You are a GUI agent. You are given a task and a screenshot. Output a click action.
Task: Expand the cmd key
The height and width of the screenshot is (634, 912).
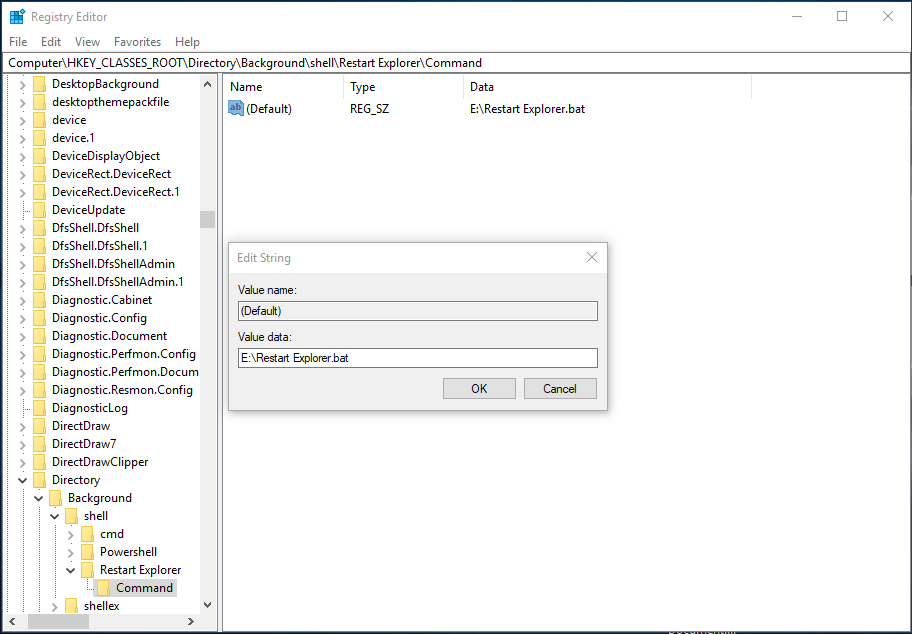pyautogui.click(x=71, y=535)
